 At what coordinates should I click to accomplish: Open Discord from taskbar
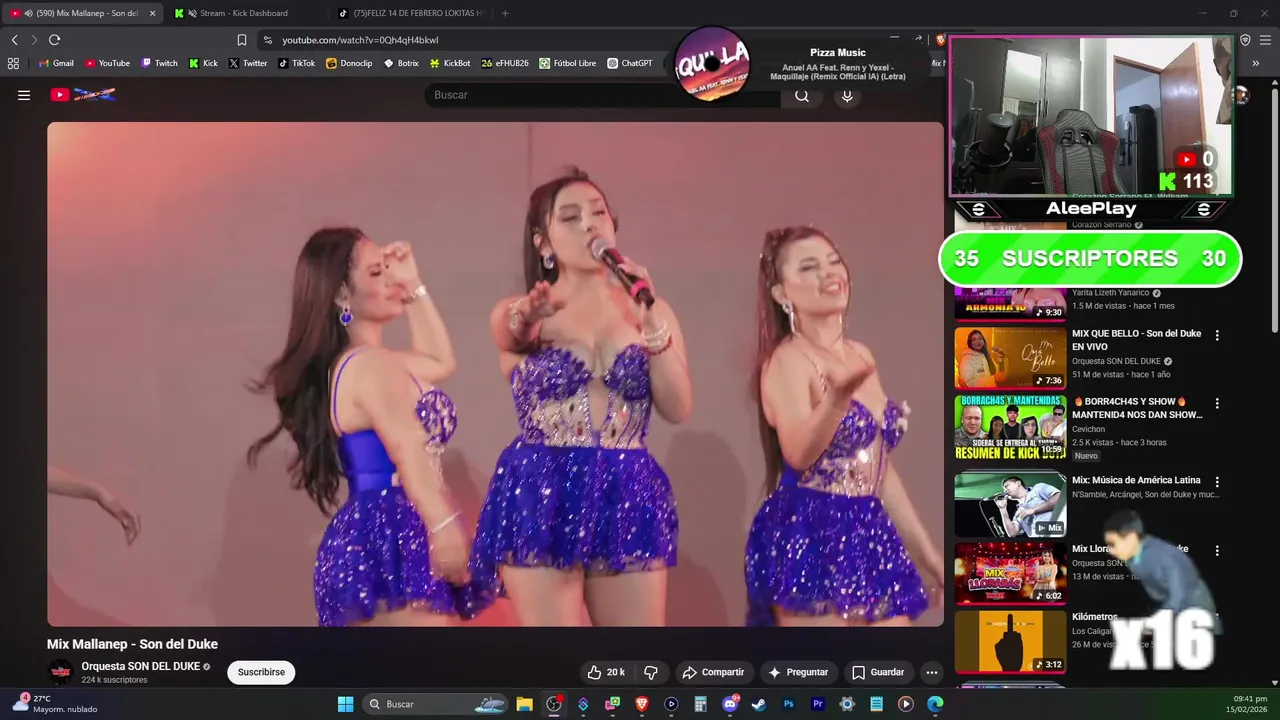click(x=730, y=704)
